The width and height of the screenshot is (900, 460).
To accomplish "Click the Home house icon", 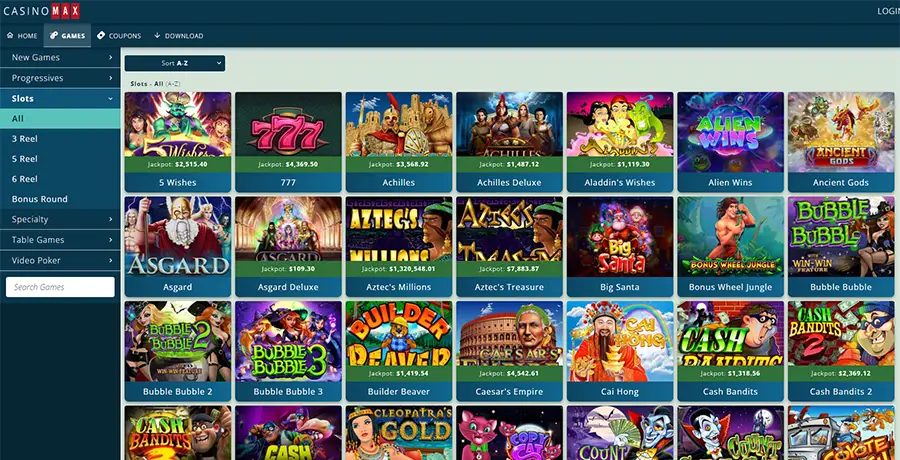I will pos(10,36).
